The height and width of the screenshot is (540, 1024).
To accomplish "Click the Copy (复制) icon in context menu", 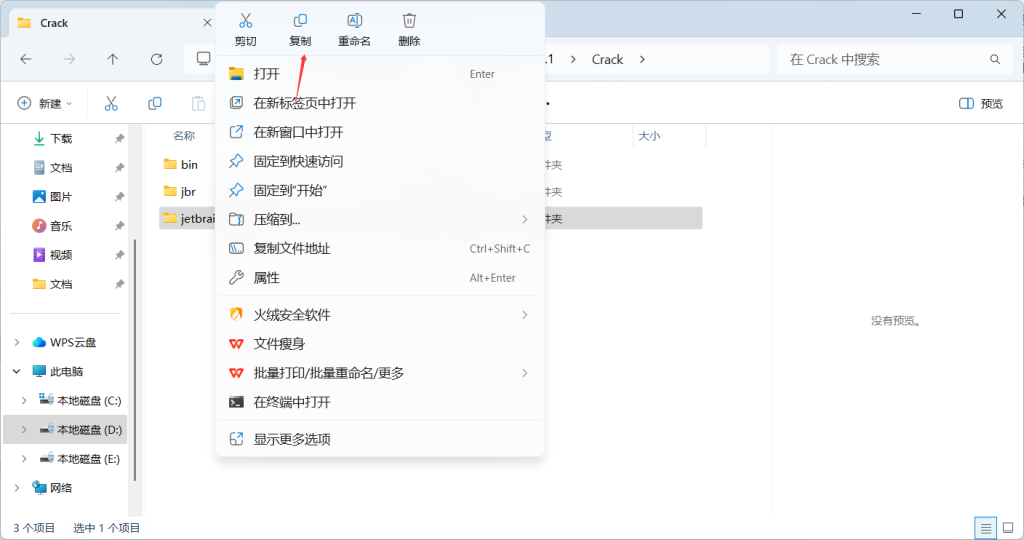I will point(300,21).
